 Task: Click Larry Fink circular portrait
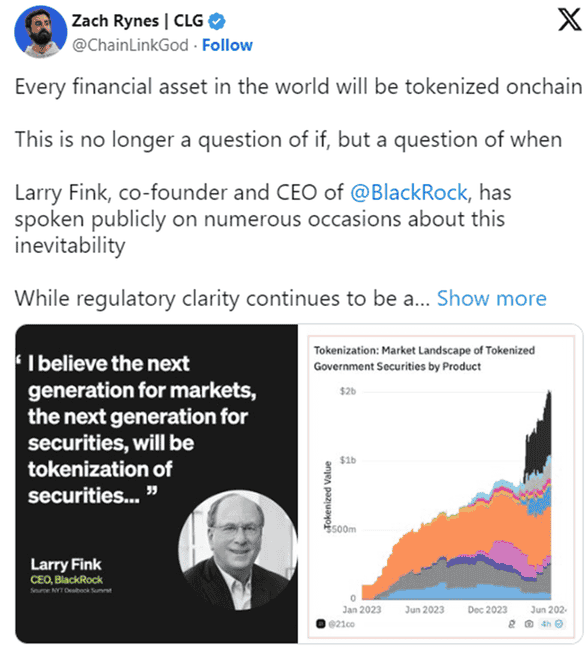point(238,550)
